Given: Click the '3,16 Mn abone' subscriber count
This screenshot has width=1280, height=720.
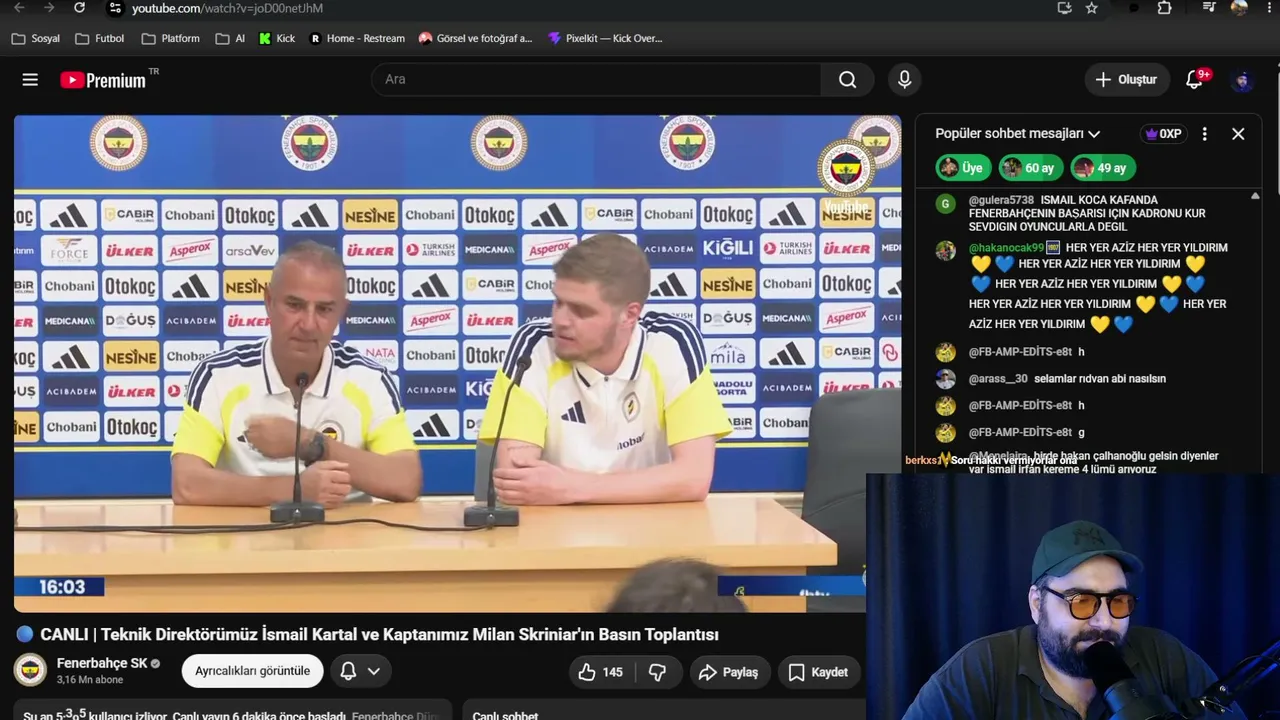Looking at the screenshot, I should click(90, 680).
